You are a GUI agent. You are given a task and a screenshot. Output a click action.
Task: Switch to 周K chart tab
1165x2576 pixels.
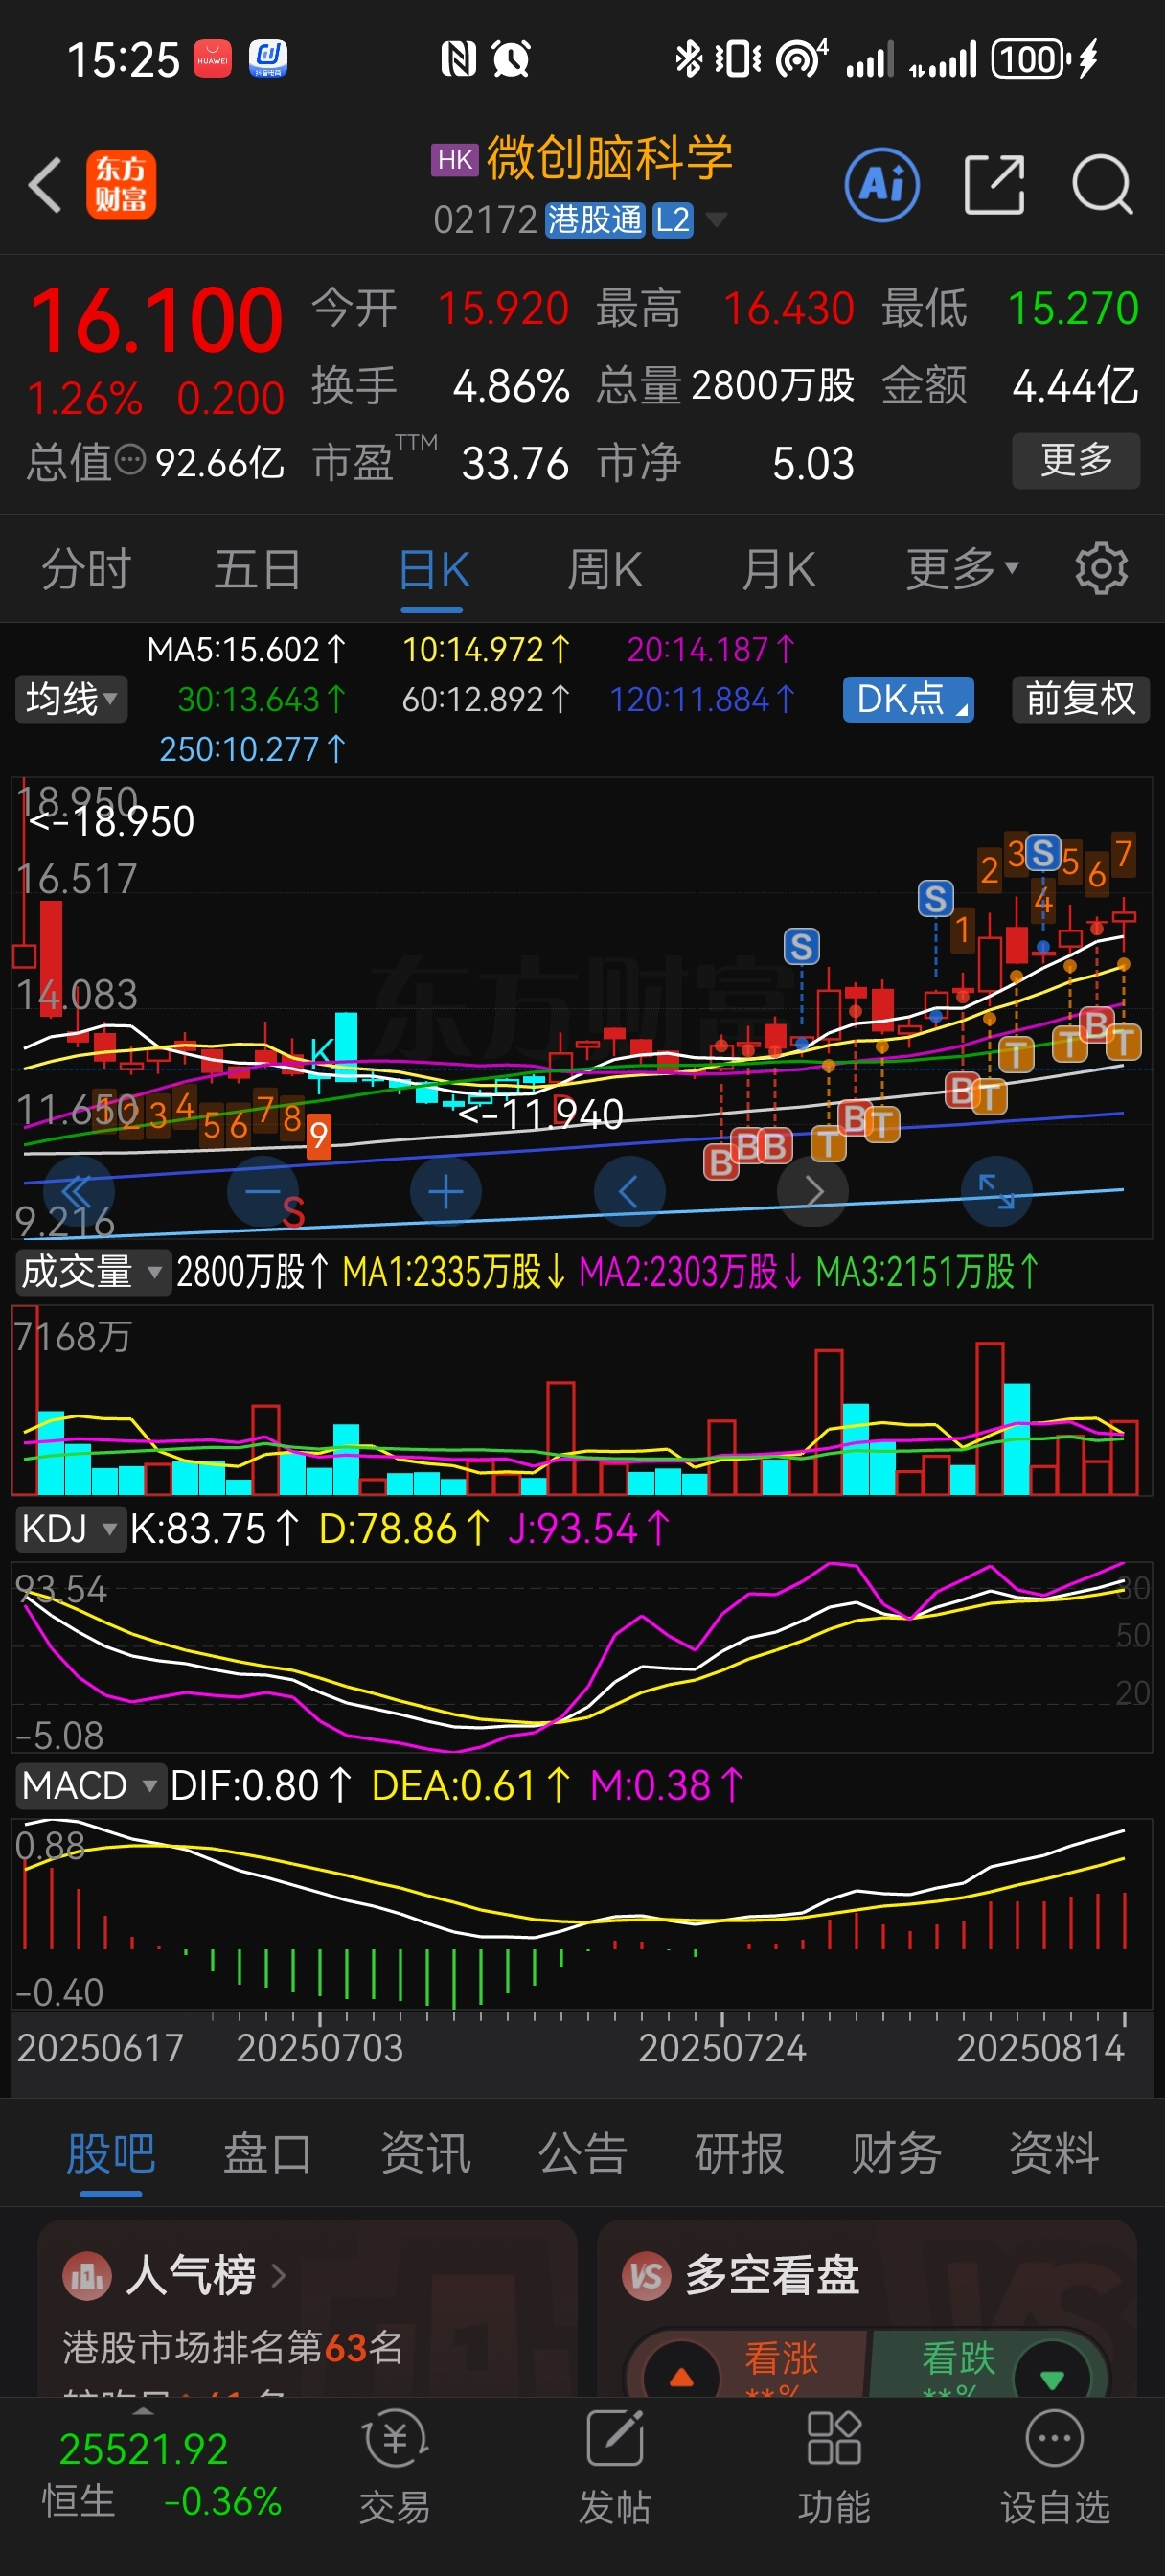coord(605,570)
